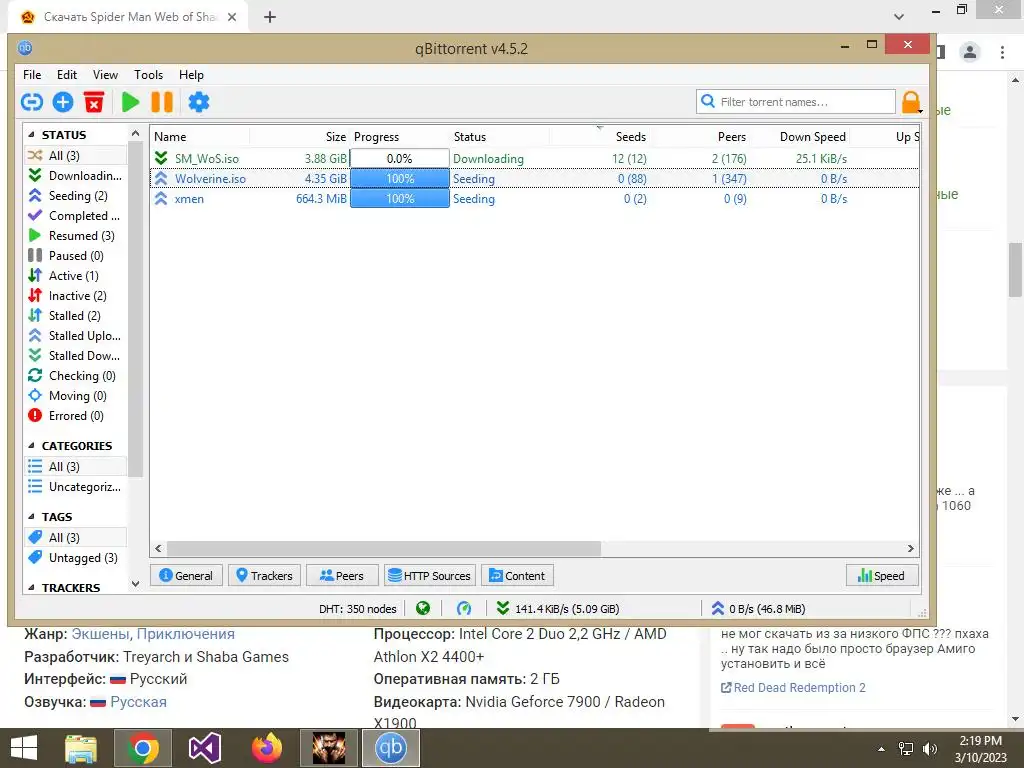
Task: Switch to the Trackers tab
Action: (x=264, y=575)
